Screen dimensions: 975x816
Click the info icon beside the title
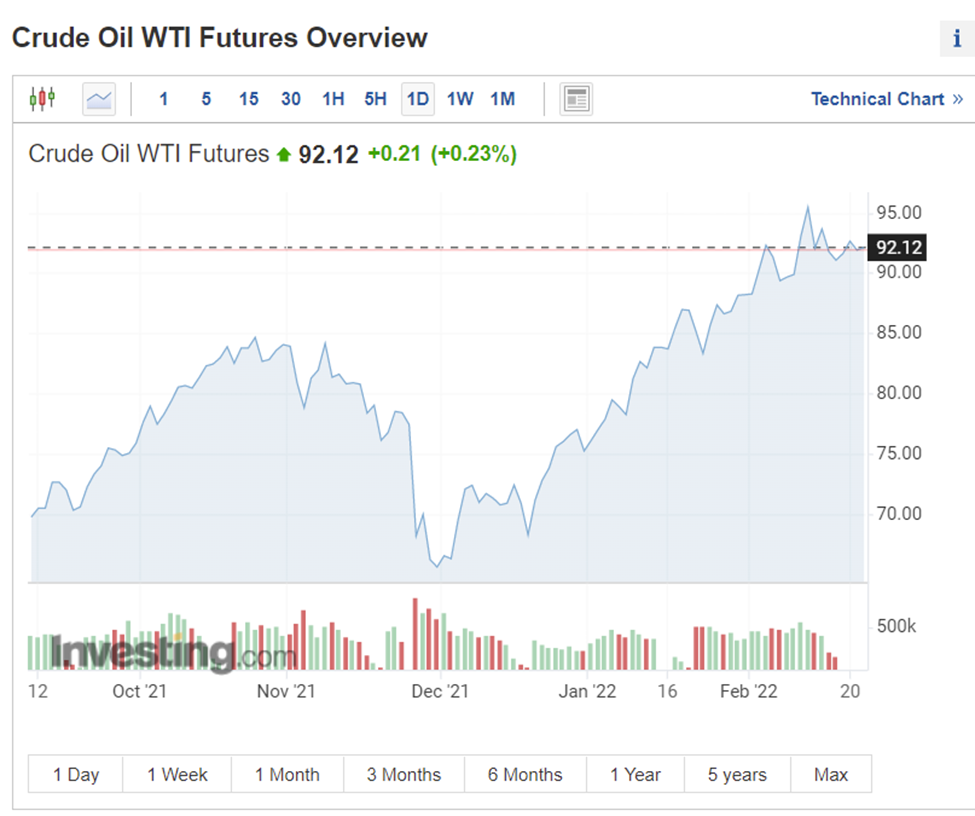[956, 40]
